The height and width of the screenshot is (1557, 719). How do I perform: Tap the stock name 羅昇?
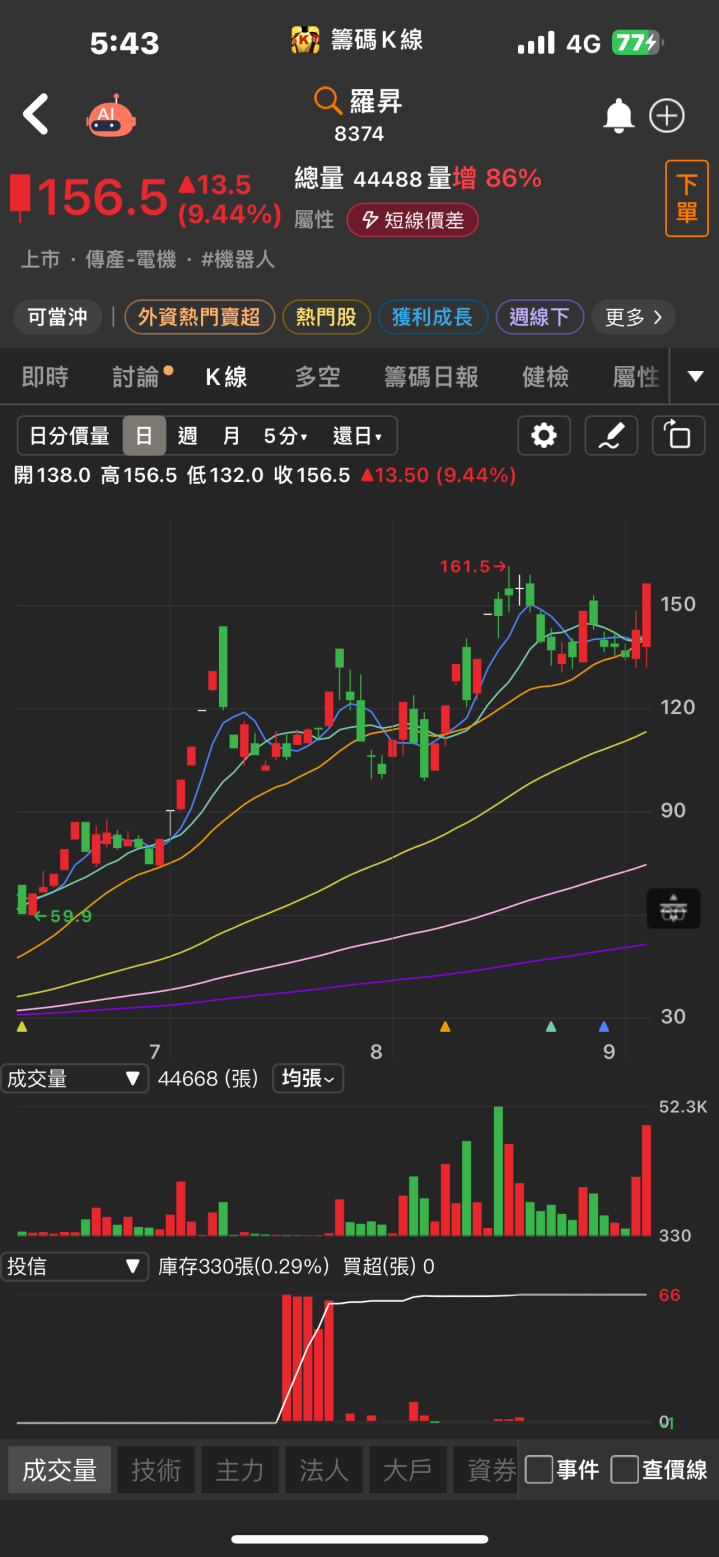pyautogui.click(x=376, y=100)
